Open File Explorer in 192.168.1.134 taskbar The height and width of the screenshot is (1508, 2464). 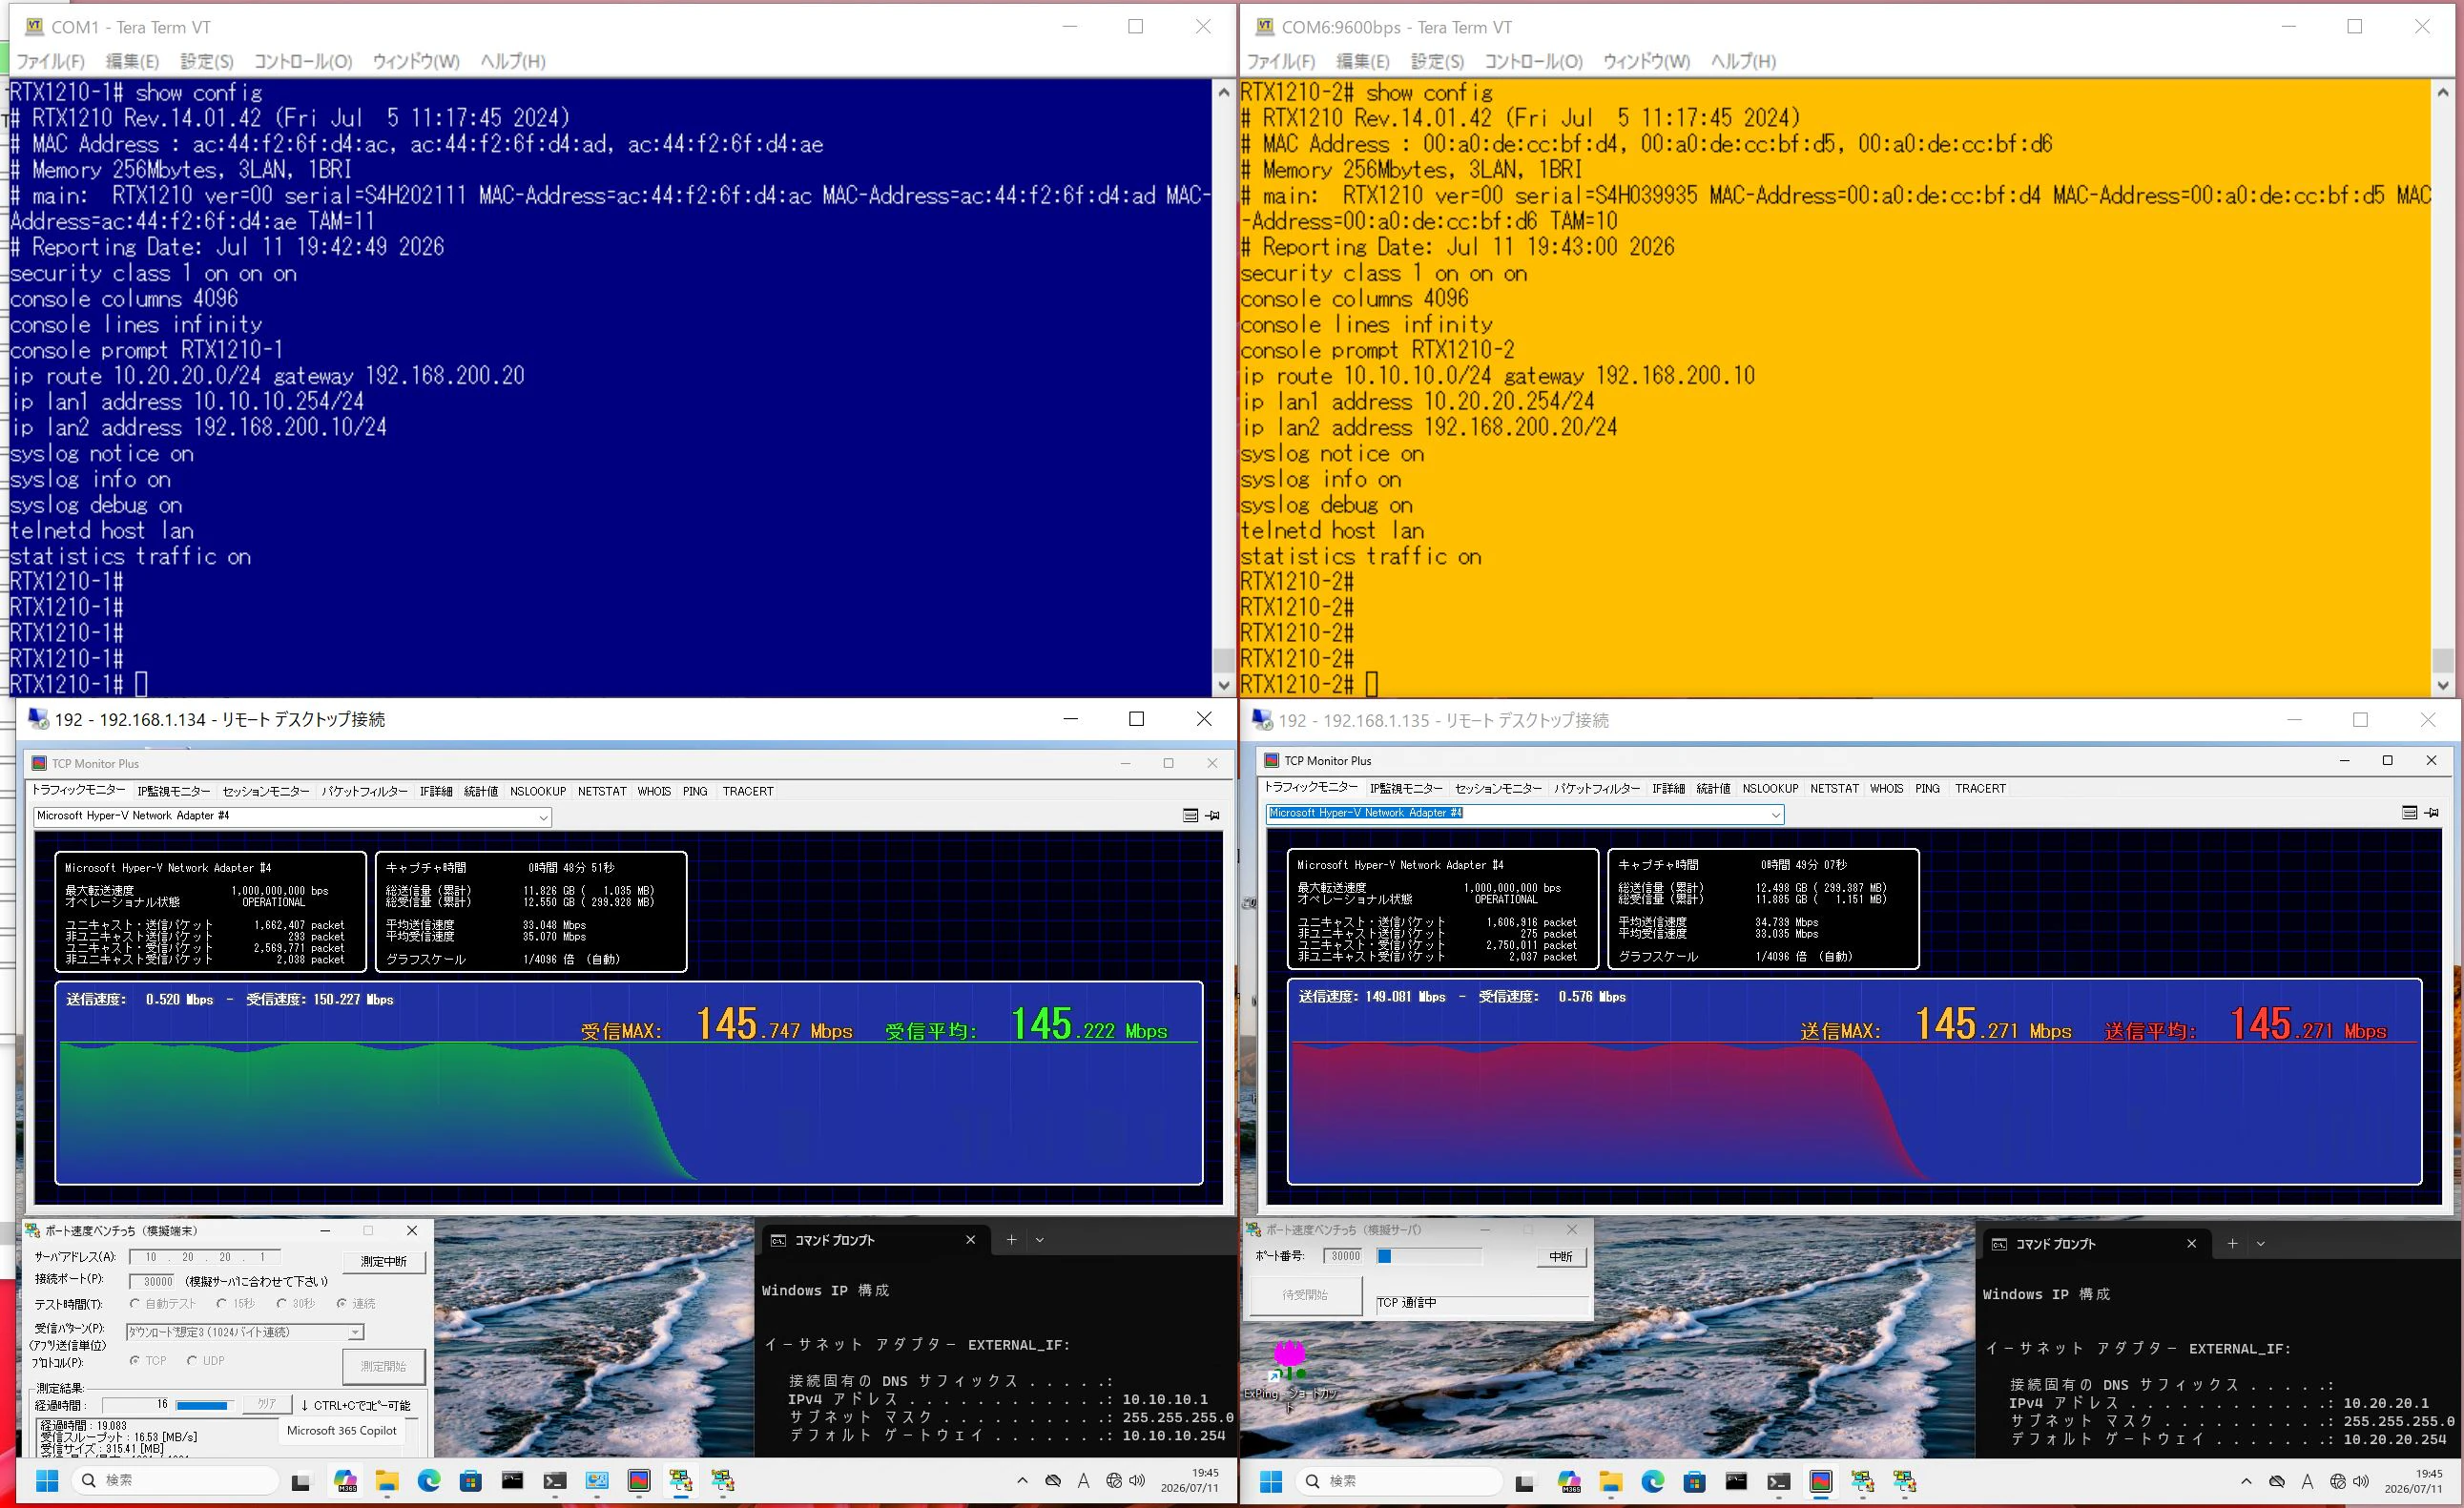387,1482
